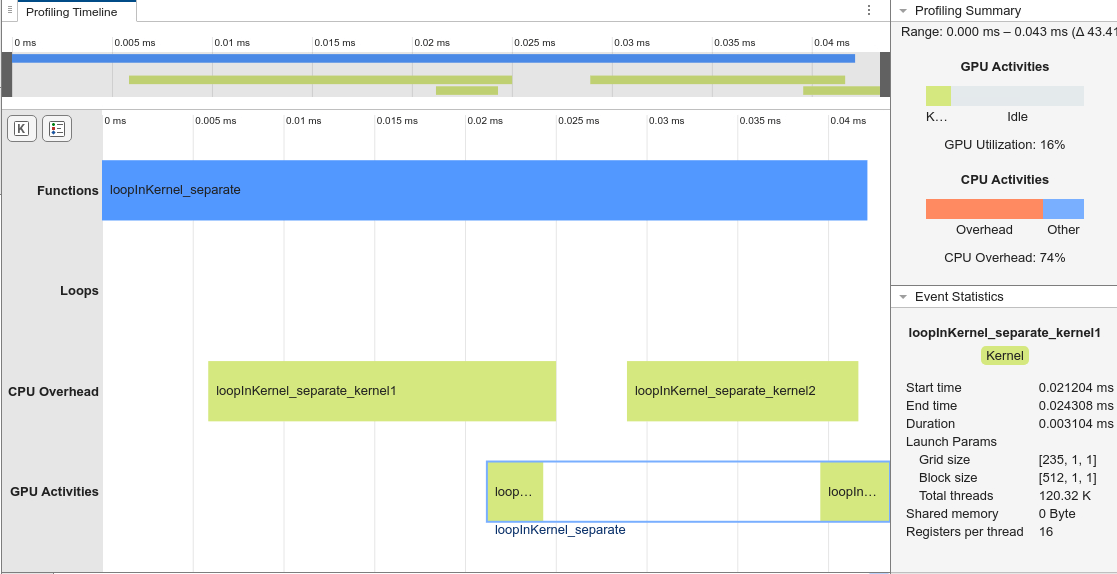
Task: Select loopInKernel_separate_kernel2 in CPU Overhead row
Action: point(741,391)
